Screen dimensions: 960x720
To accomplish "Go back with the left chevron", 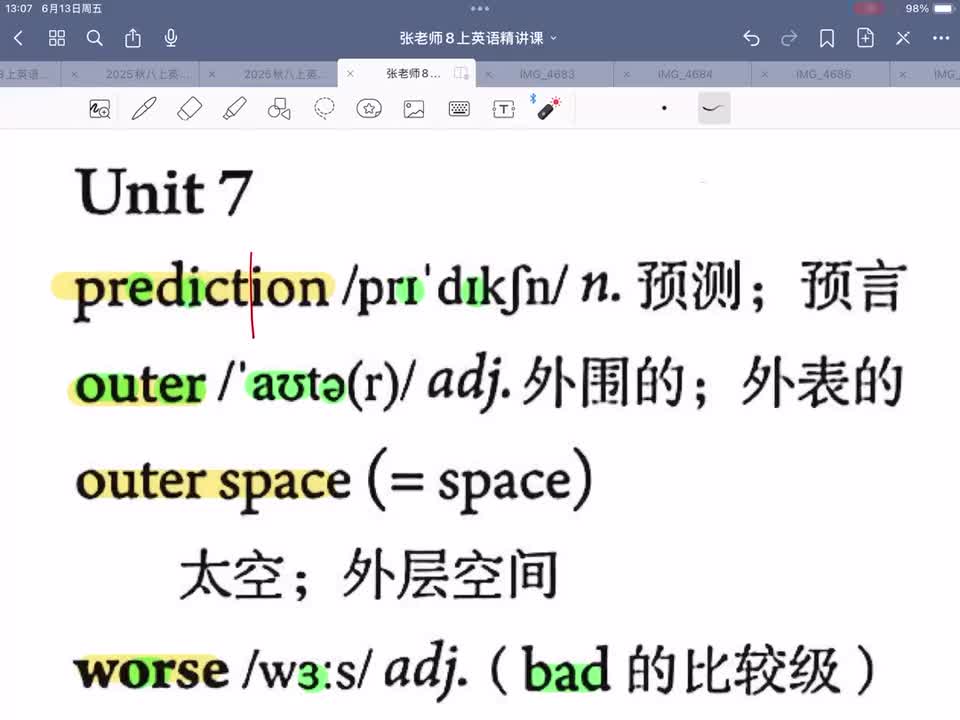I will [18, 39].
